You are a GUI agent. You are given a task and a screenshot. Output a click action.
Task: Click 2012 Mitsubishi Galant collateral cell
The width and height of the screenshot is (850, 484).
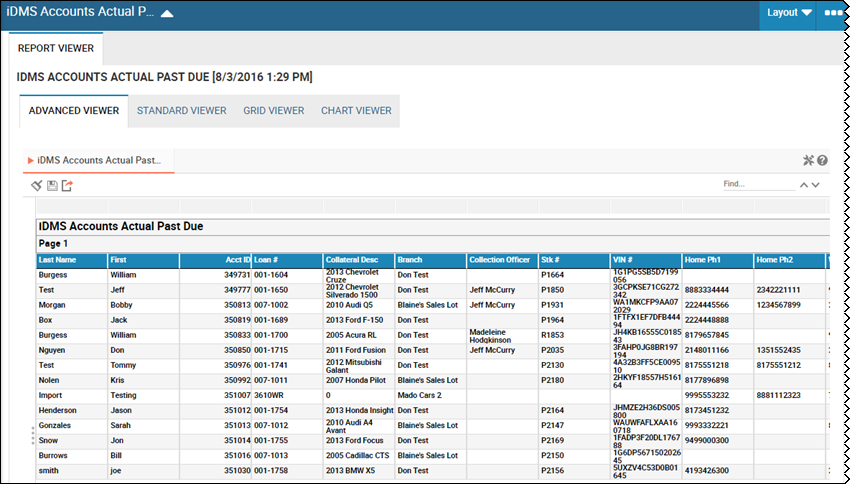pyautogui.click(x=359, y=366)
